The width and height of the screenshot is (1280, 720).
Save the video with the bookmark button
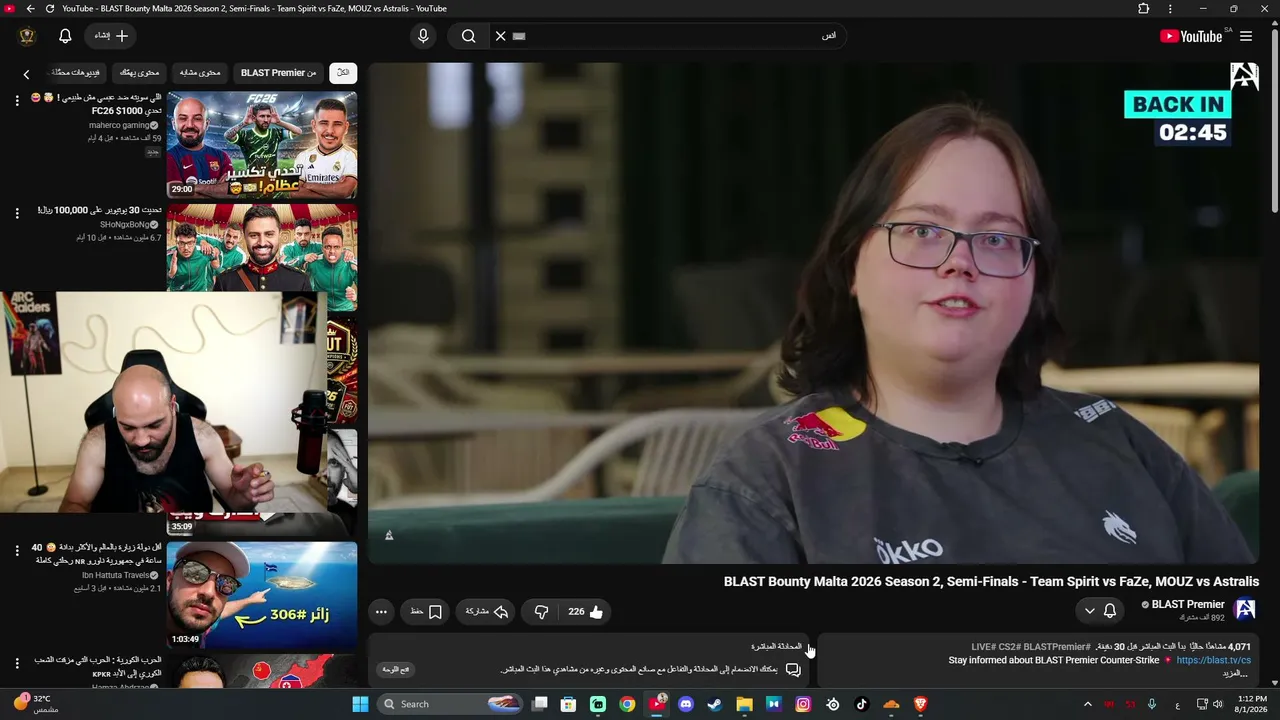[x=426, y=612]
